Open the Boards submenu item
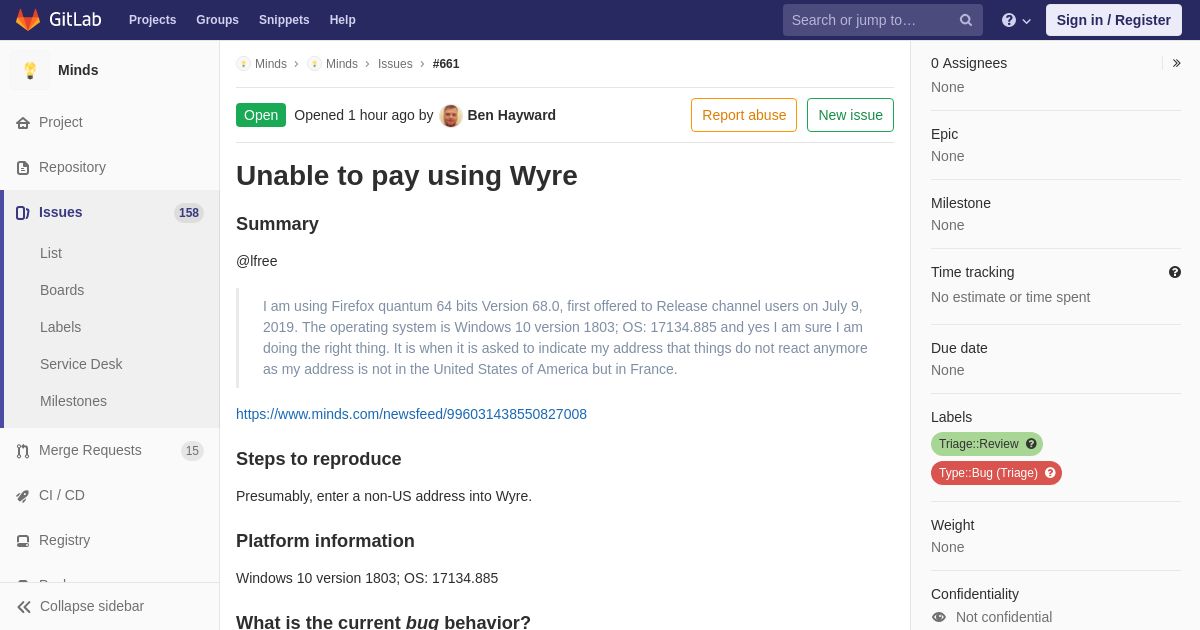Viewport: 1200px width, 630px height. pos(62,290)
